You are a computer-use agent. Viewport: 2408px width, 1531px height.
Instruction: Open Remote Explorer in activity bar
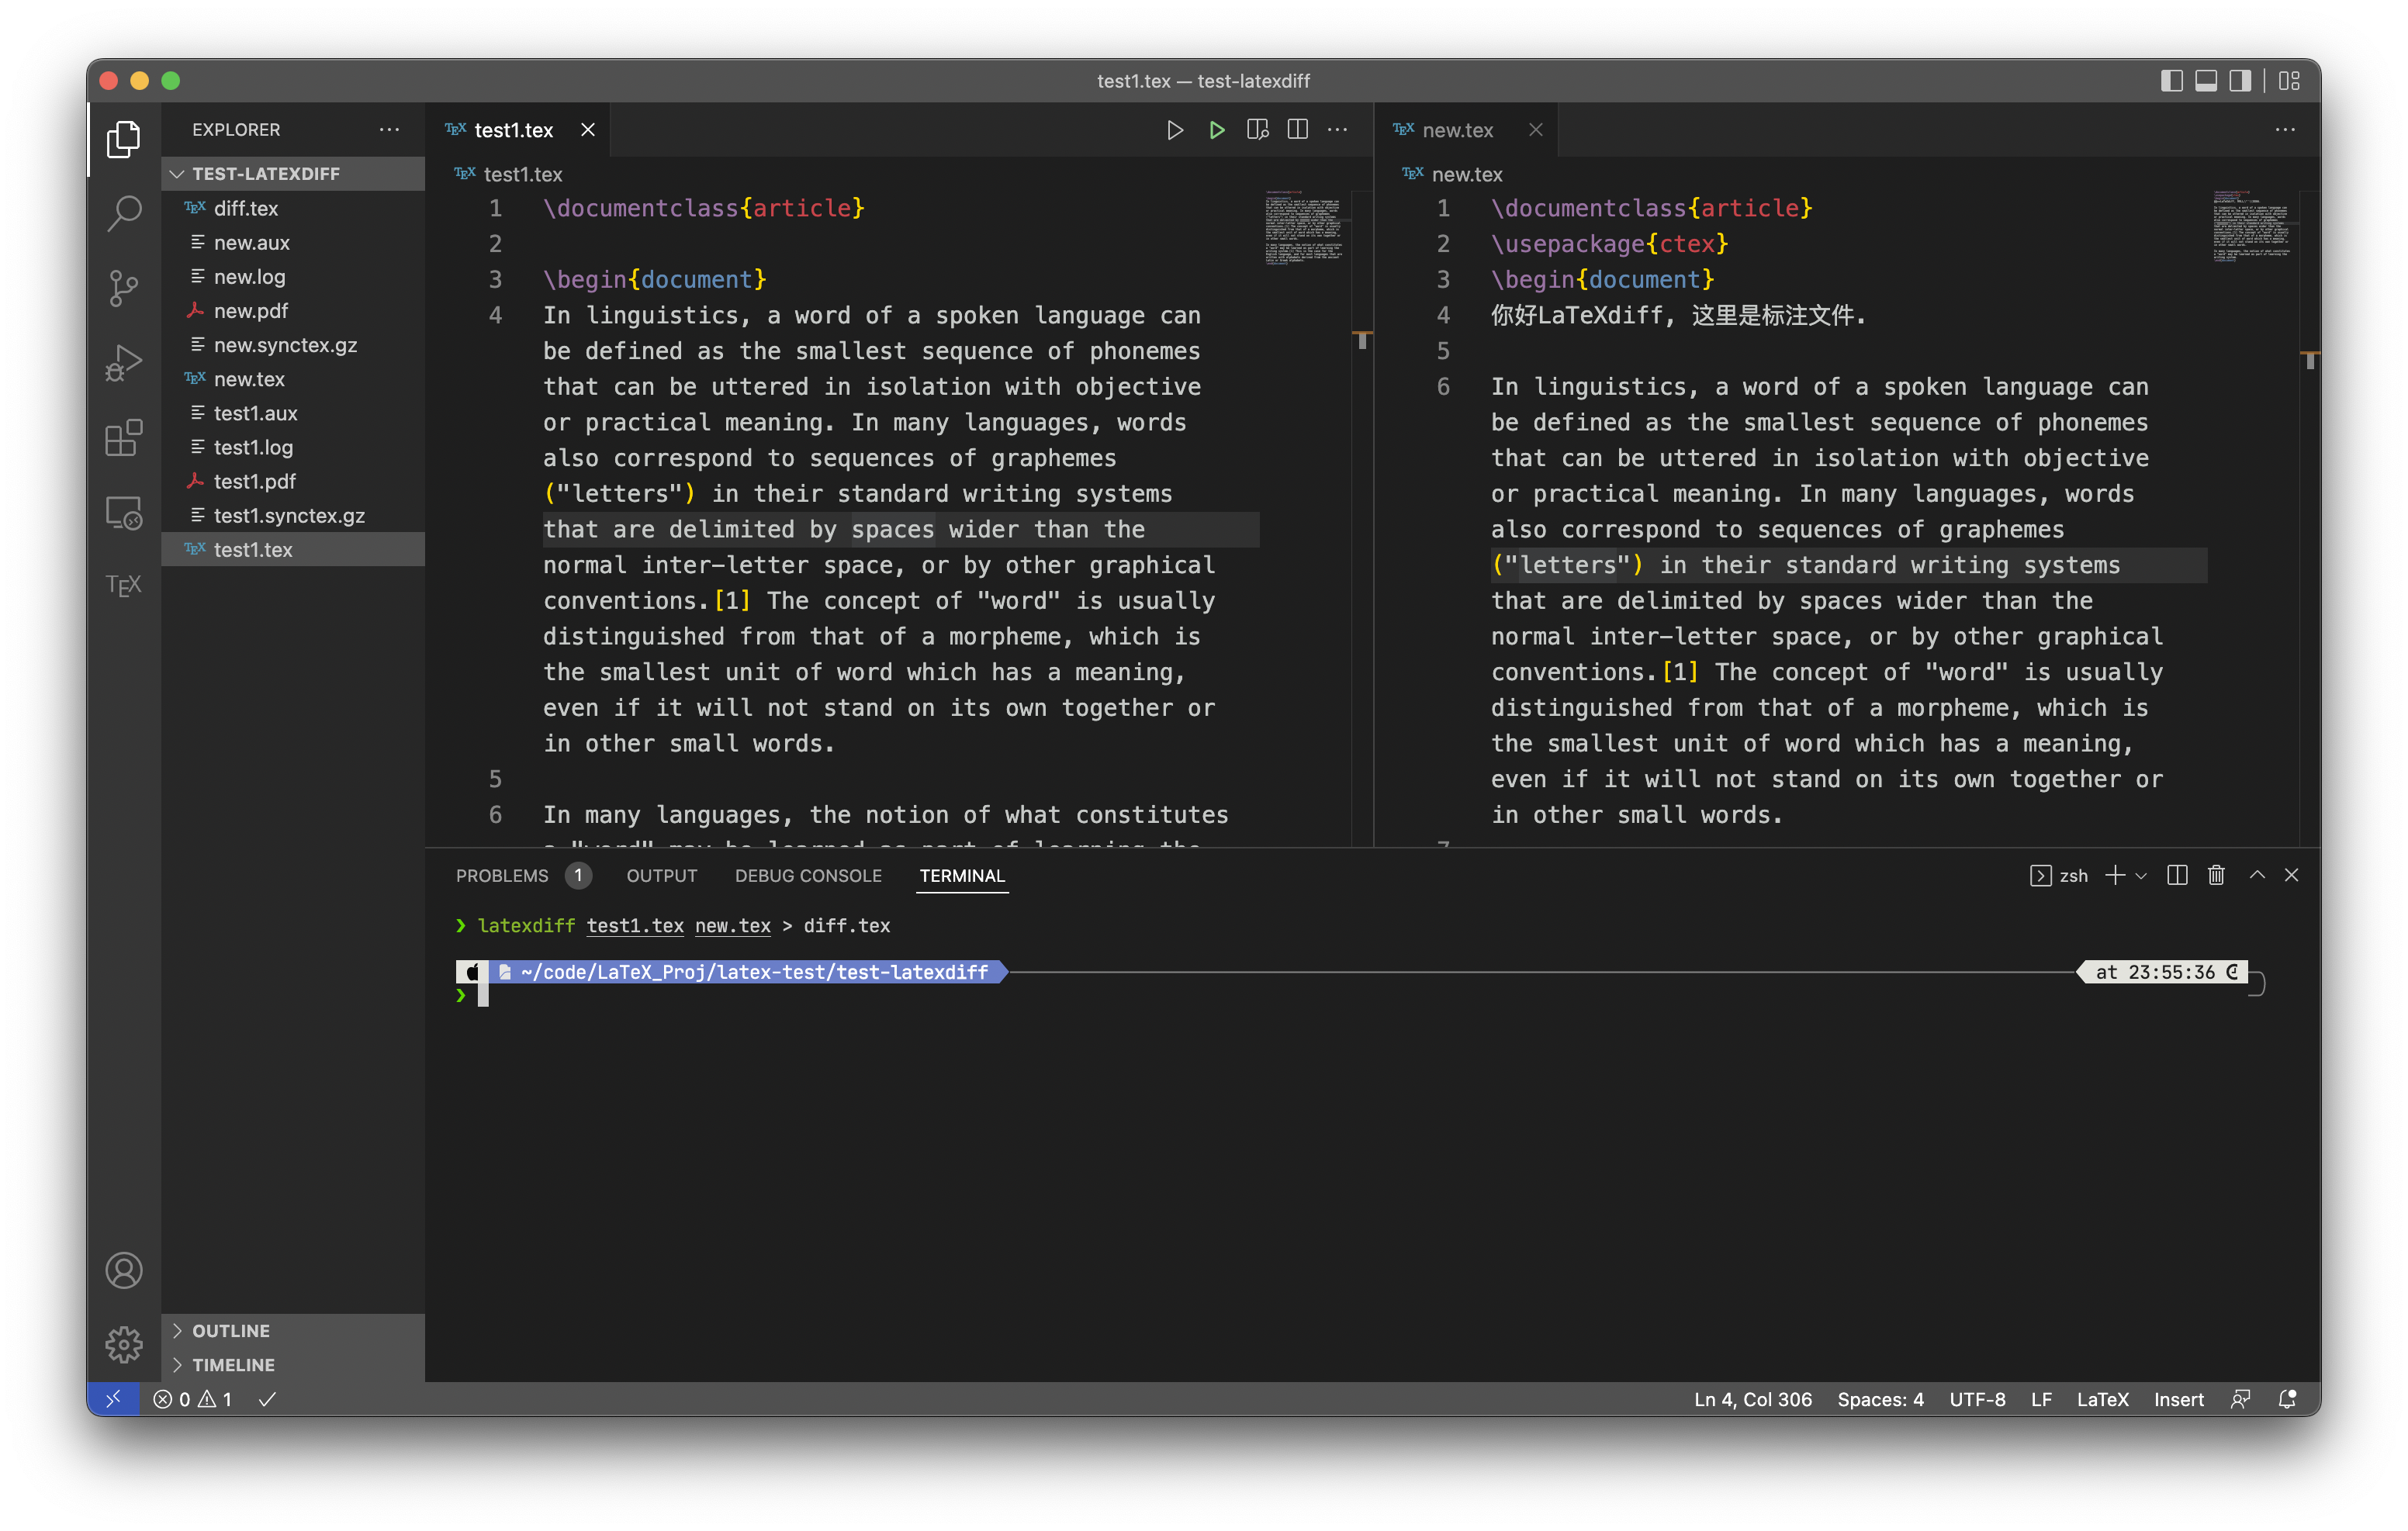coord(123,513)
